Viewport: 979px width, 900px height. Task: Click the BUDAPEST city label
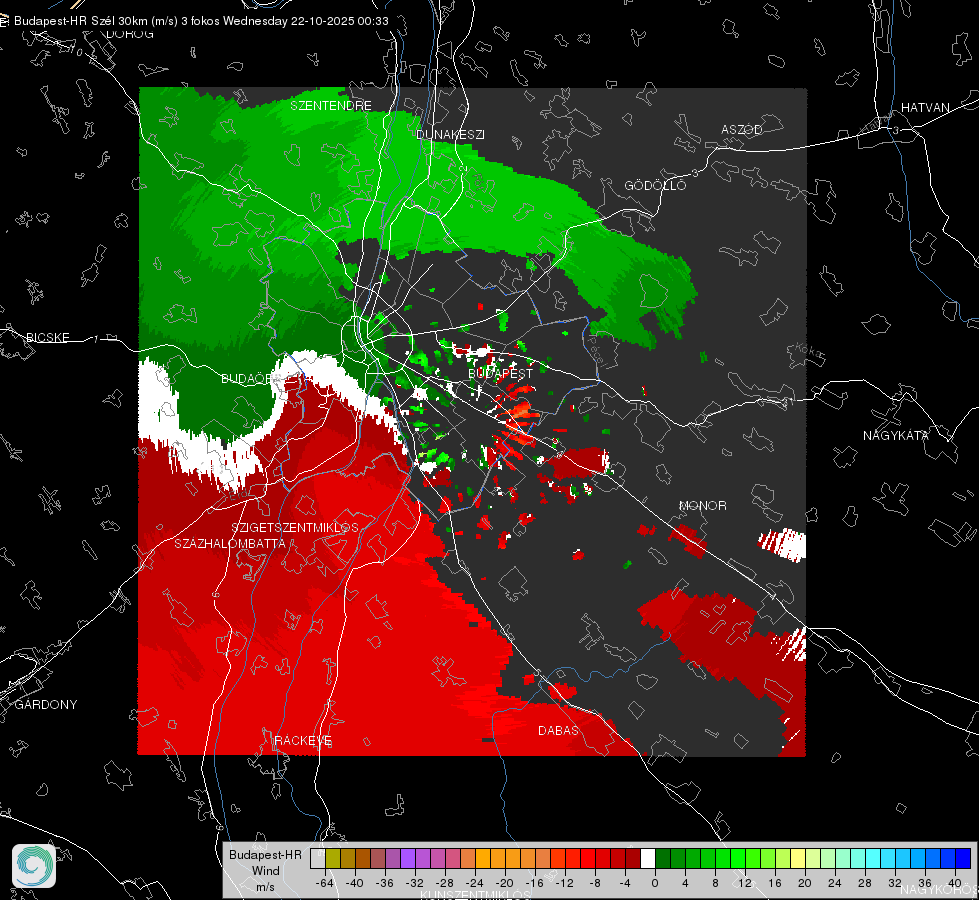click(x=501, y=373)
